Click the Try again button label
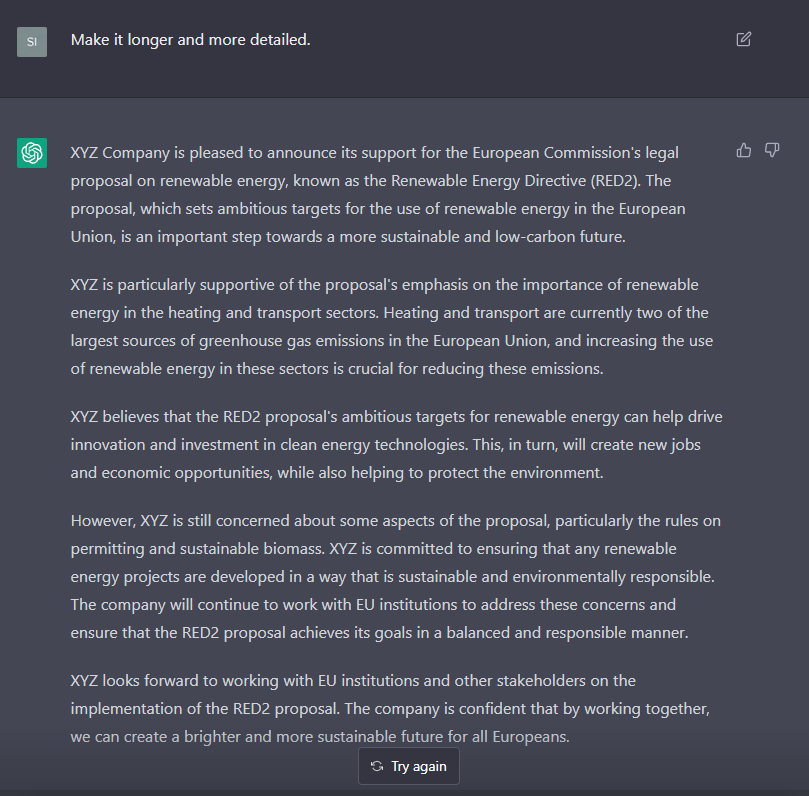The image size is (809, 796). [x=418, y=767]
